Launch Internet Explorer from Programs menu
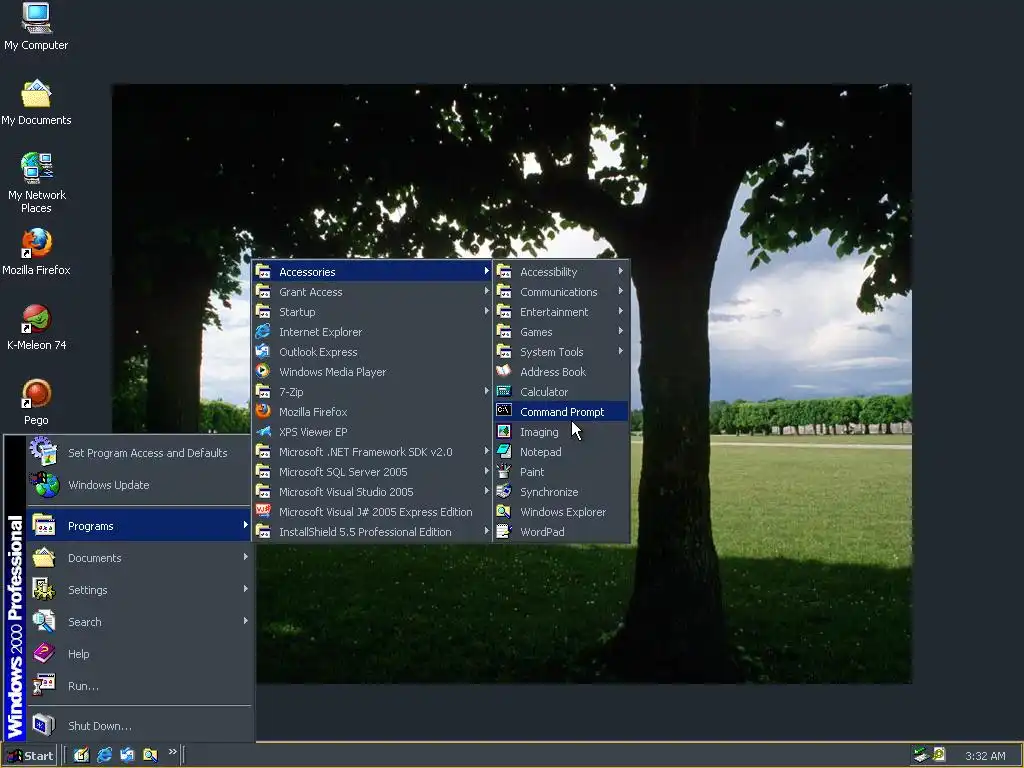Image resolution: width=1024 pixels, height=768 pixels. pyautogui.click(x=372, y=332)
